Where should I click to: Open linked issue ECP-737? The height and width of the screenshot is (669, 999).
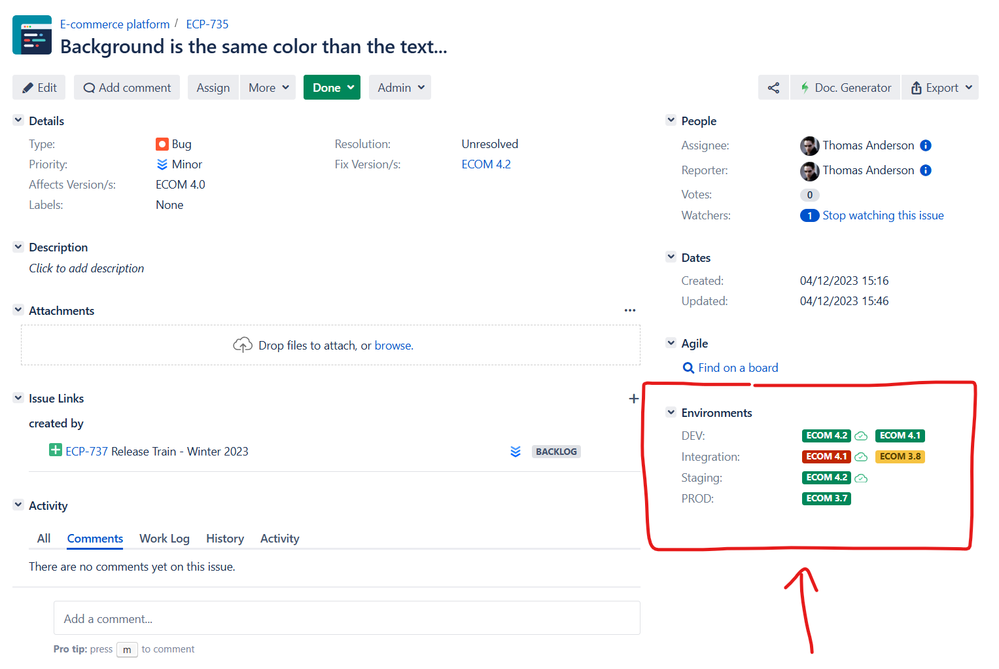click(87, 451)
